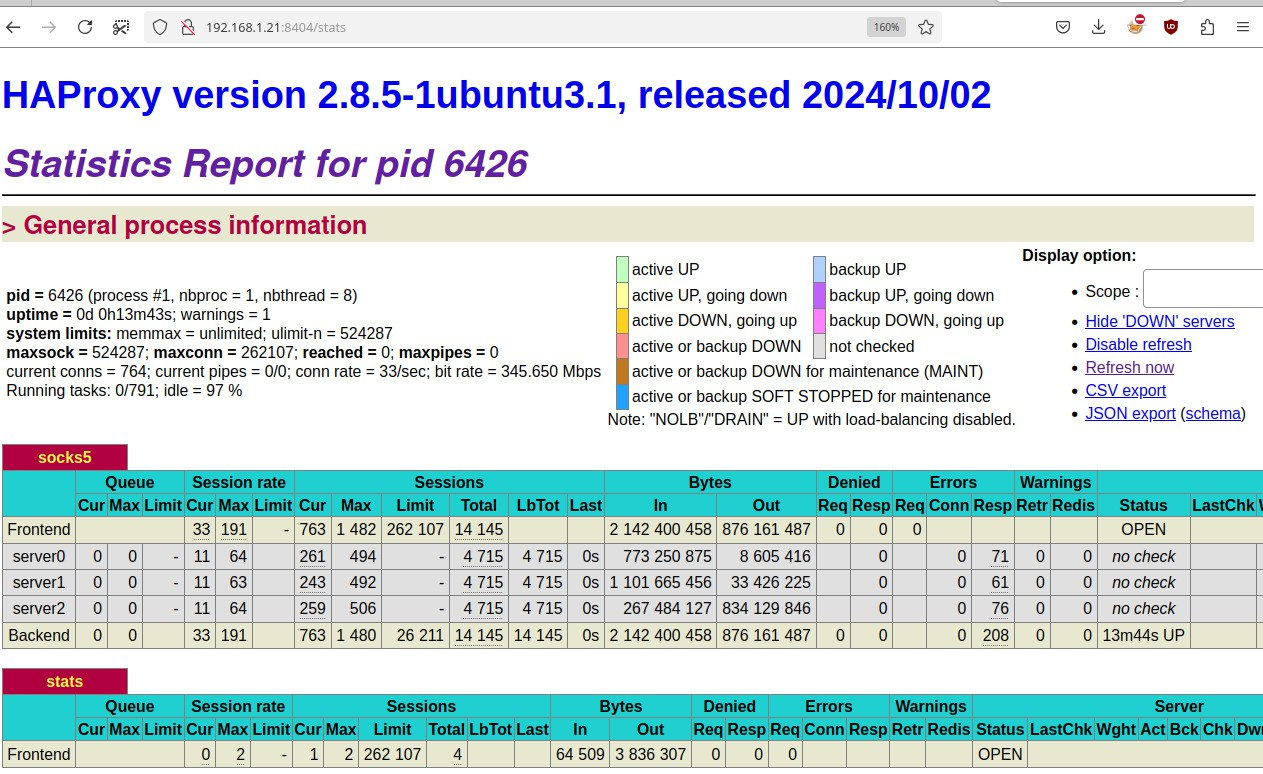Click the active DOWN, going up swatch
The height and width of the screenshot is (774, 1263).
pyautogui.click(x=622, y=321)
